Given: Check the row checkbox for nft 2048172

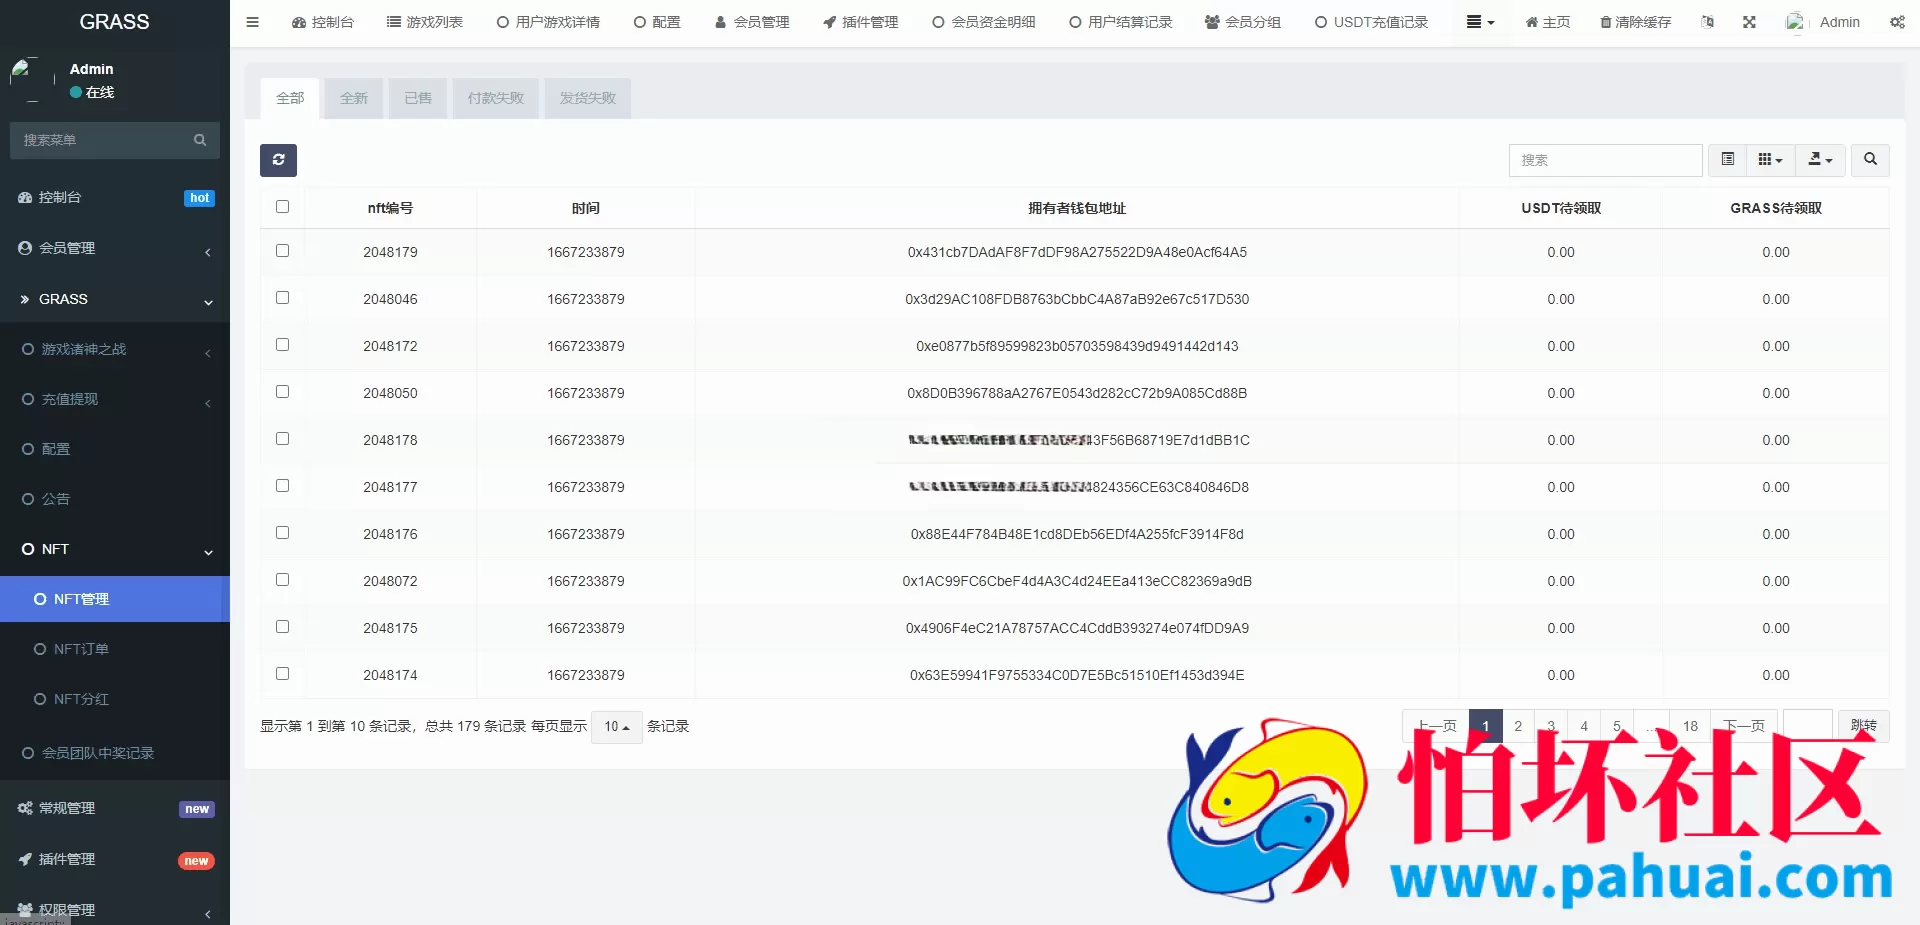Looking at the screenshot, I should click(x=282, y=344).
